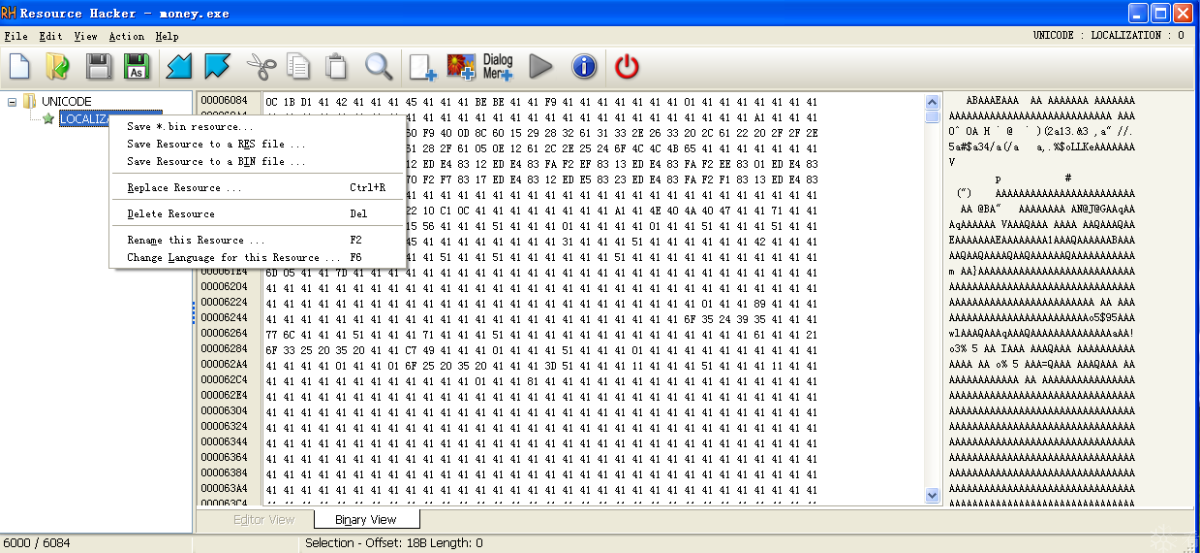Click the Cut scissors icon

pos(261,67)
